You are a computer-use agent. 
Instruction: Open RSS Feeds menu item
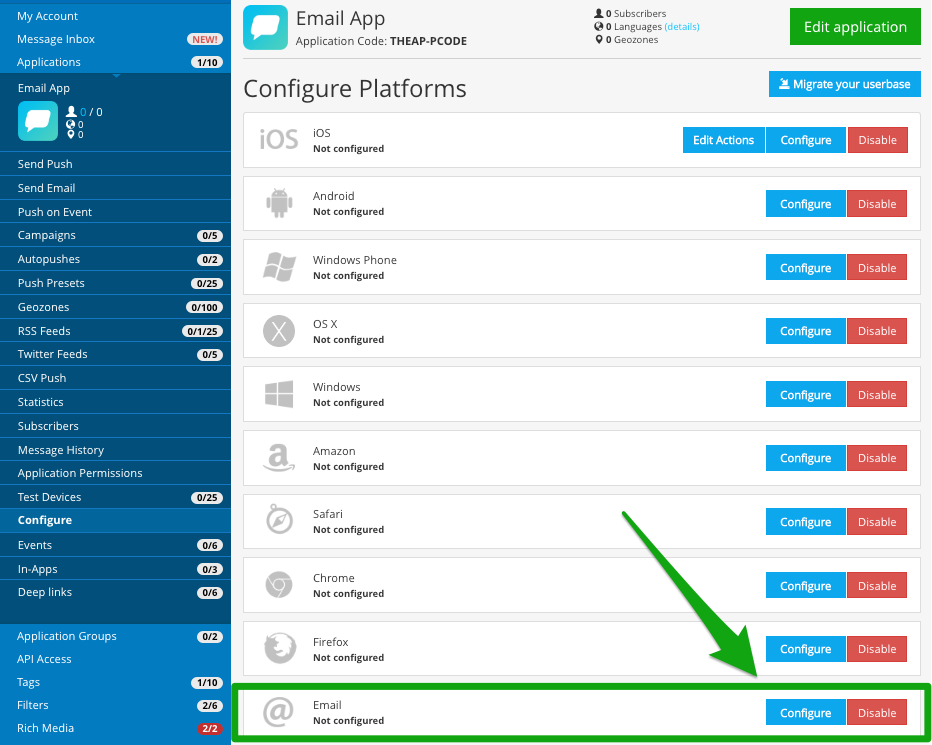(115, 331)
